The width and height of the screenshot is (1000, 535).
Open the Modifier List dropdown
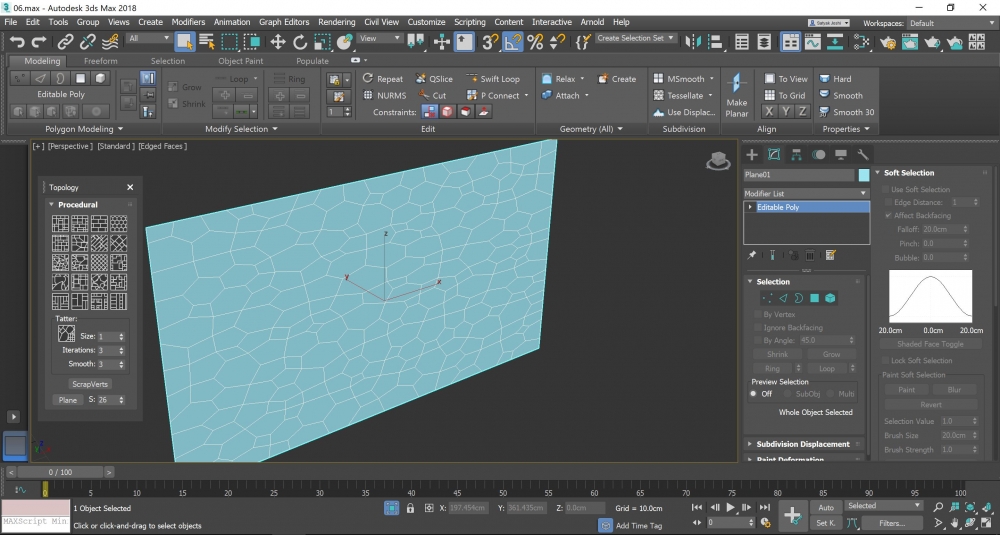coord(806,193)
